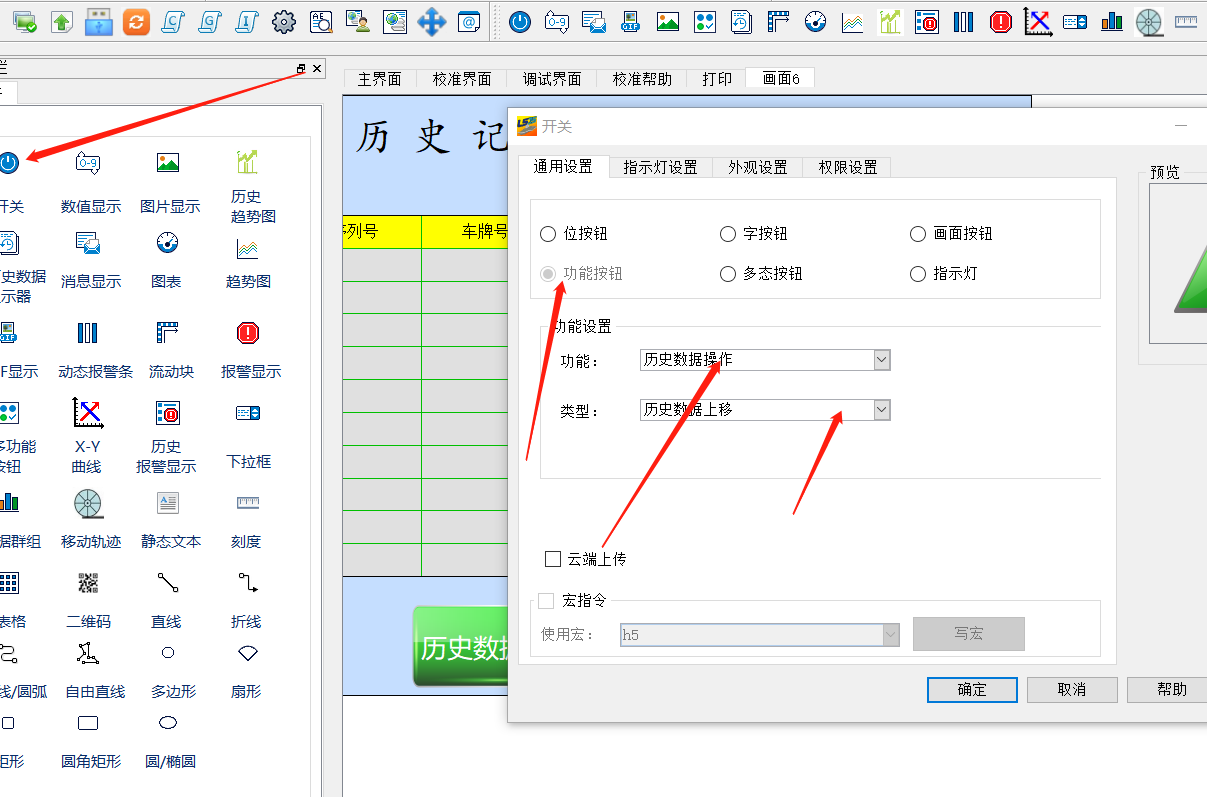Click the green 历史数据 button on canvas
This screenshot has width=1207, height=797.
click(461, 647)
